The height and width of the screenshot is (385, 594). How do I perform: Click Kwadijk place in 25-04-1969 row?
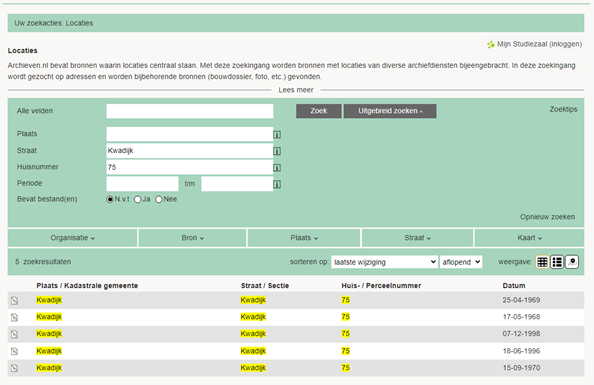[x=49, y=300]
